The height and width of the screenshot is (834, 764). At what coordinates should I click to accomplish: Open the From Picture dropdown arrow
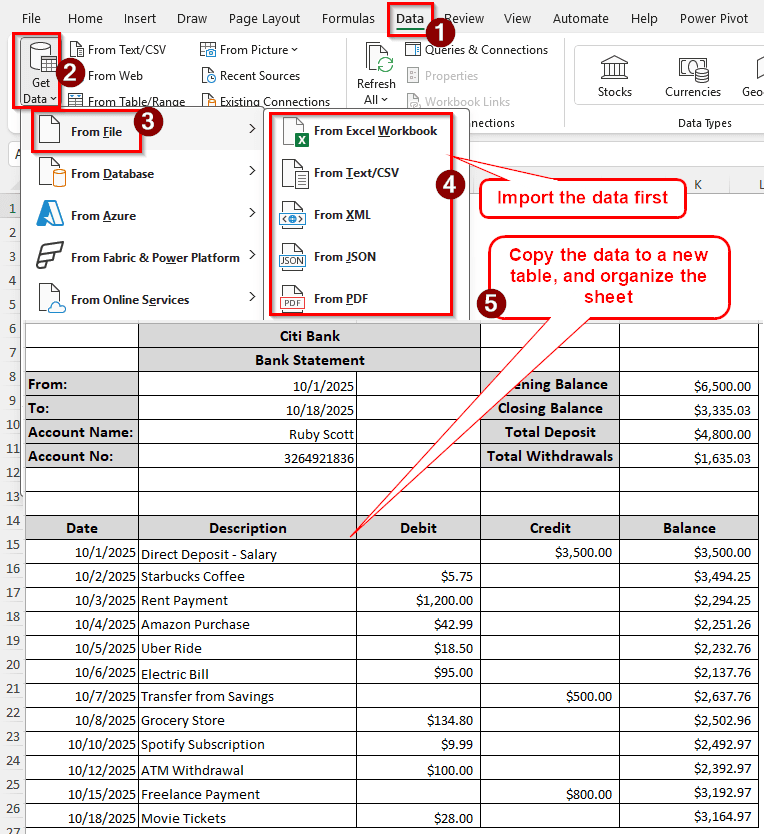(294, 50)
